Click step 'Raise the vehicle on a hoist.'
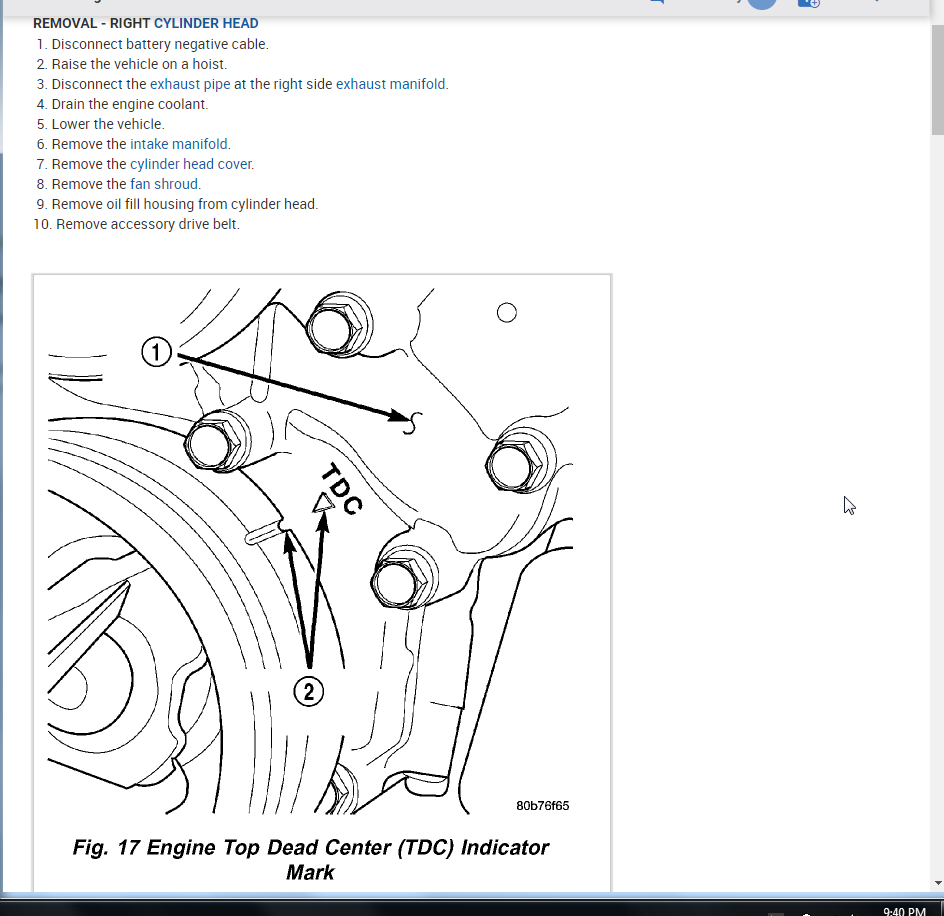The image size is (944, 916). (x=139, y=64)
